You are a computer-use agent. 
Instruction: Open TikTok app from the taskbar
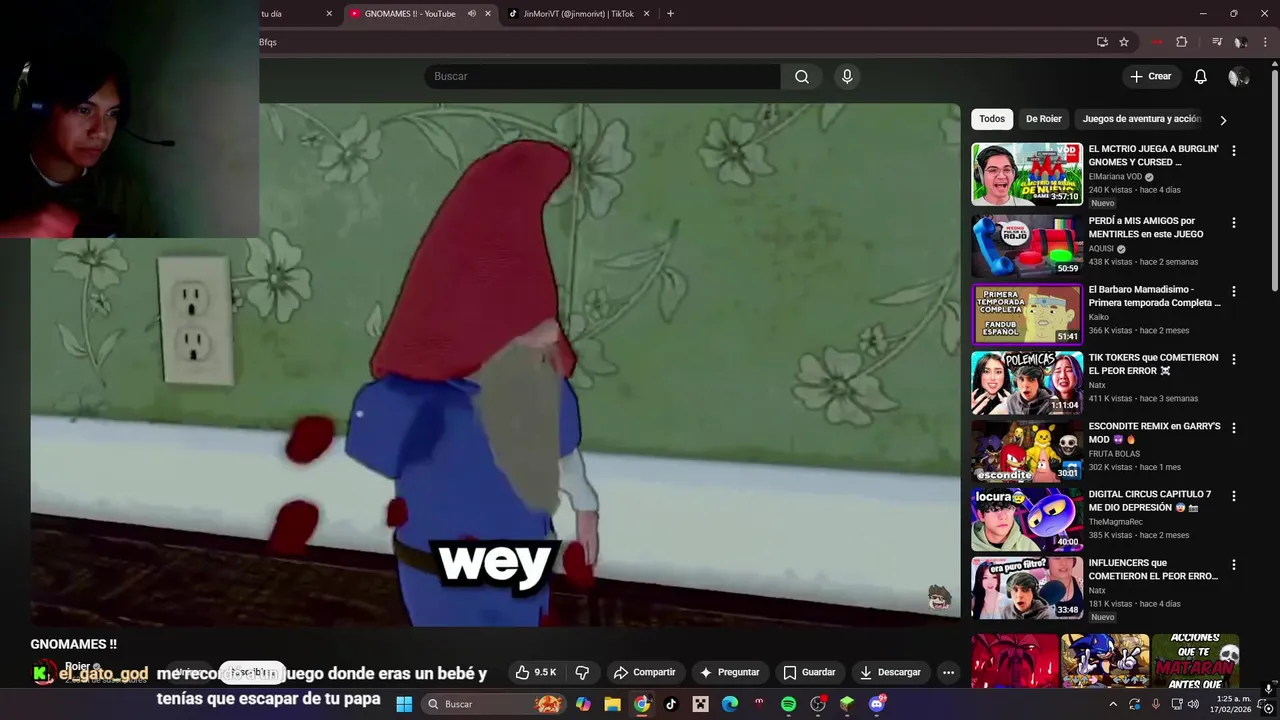click(x=671, y=704)
